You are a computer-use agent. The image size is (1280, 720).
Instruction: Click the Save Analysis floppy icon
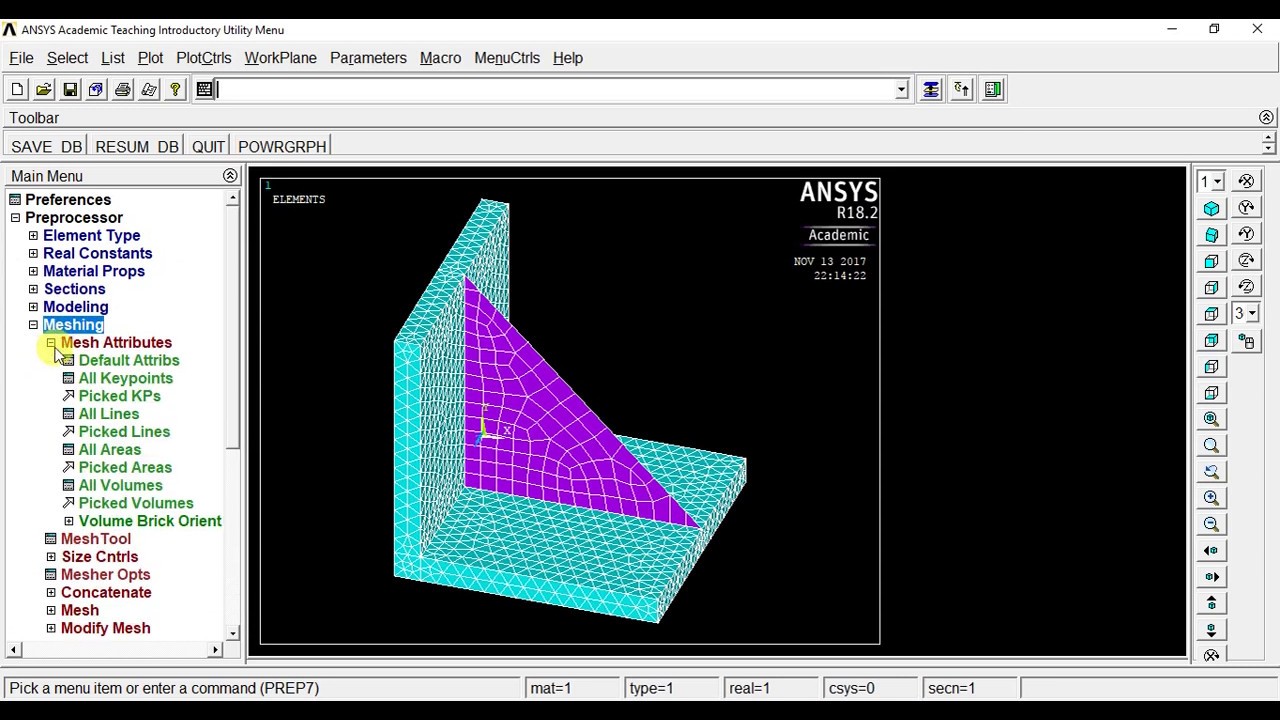pos(70,90)
